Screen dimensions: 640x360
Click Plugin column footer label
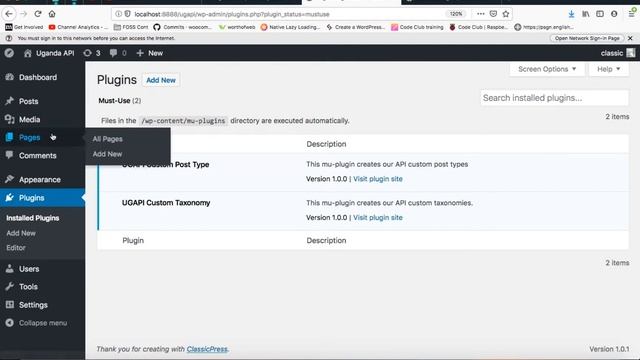coord(133,241)
